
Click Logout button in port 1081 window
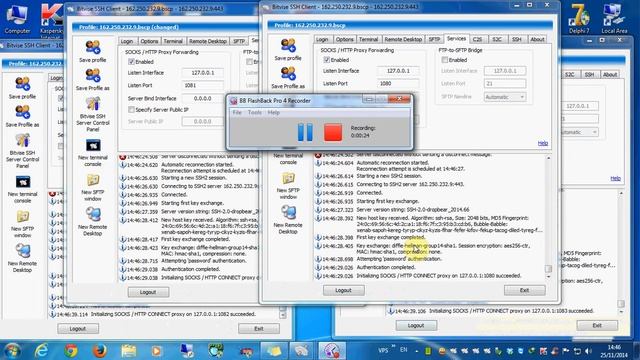(x=148, y=292)
